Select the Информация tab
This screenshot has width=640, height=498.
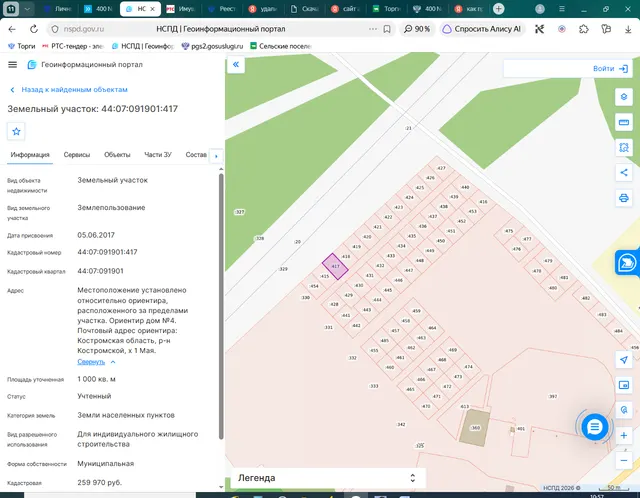click(30, 155)
